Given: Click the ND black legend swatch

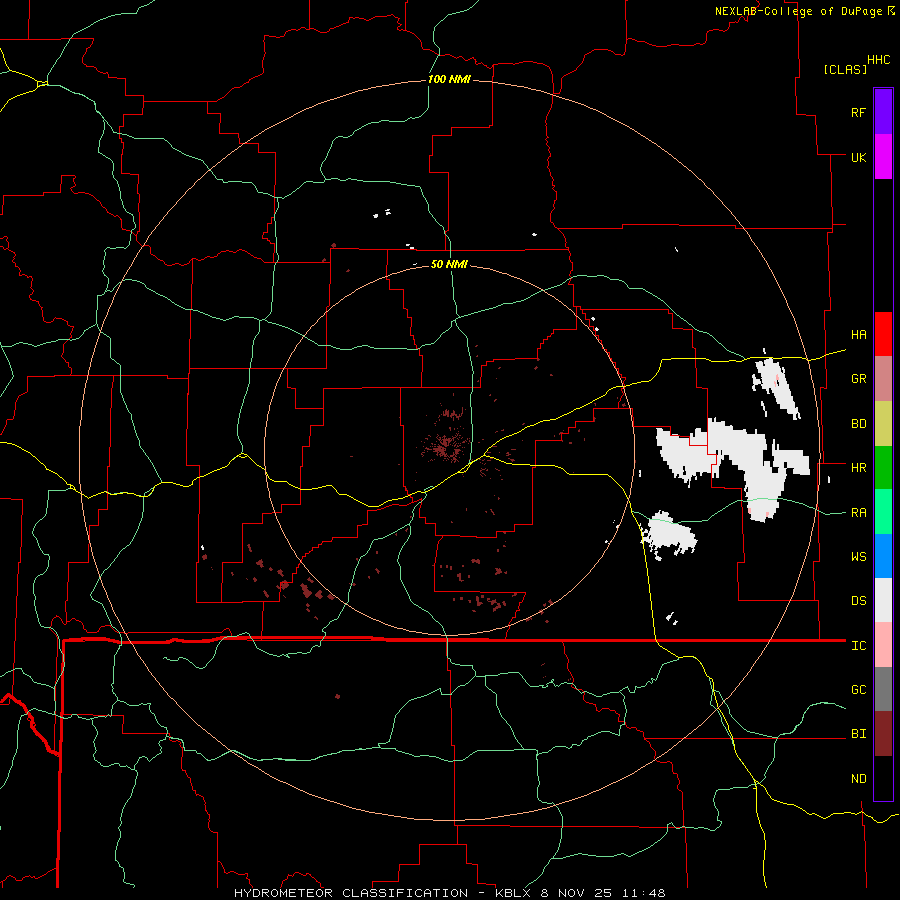Looking at the screenshot, I should pyautogui.click(x=883, y=778).
